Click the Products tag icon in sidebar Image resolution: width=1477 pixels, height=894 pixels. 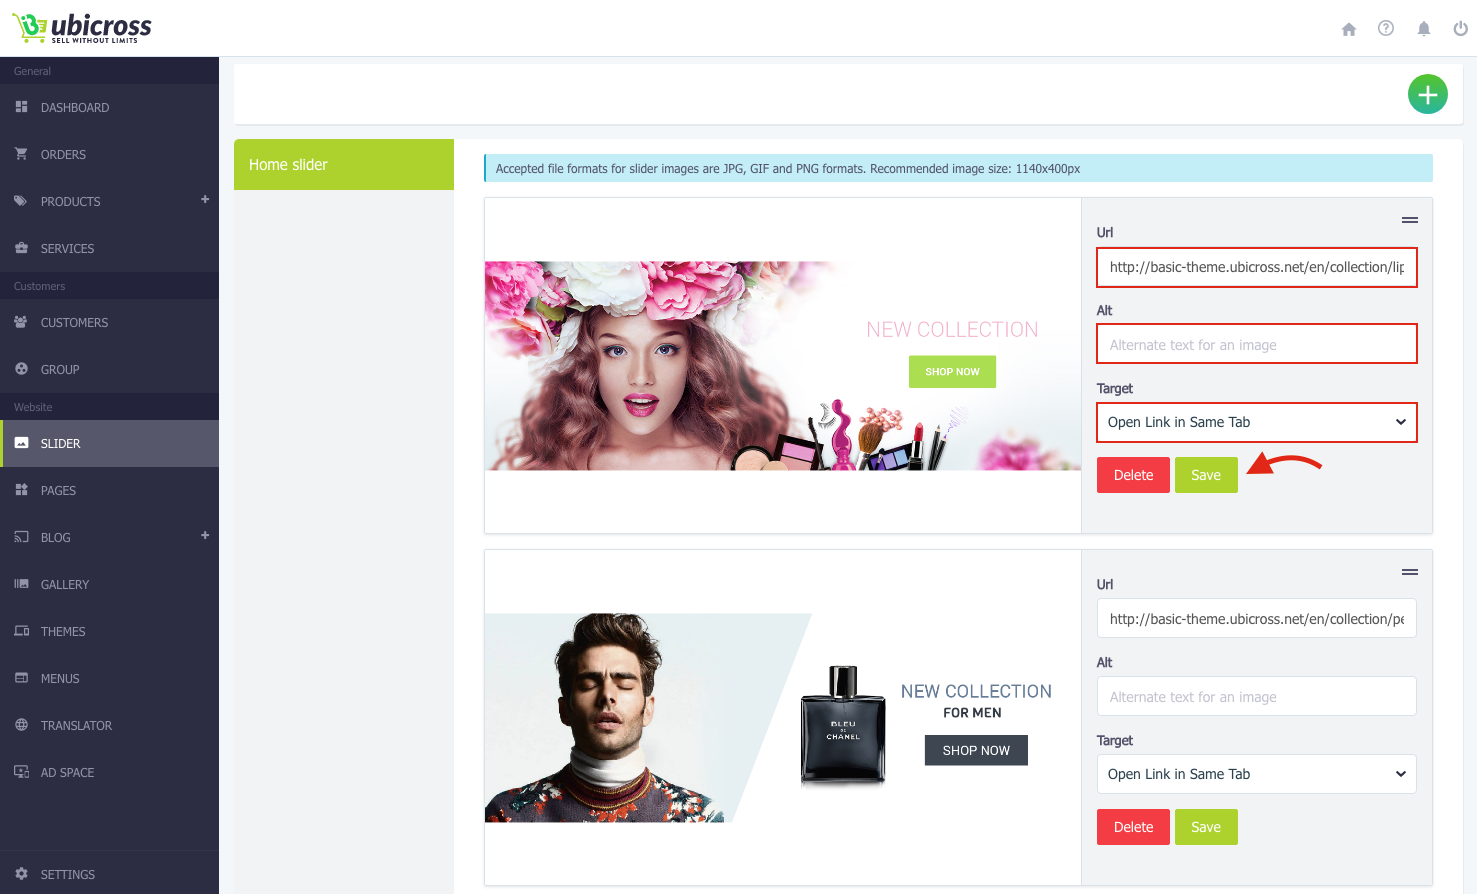tap(21, 200)
